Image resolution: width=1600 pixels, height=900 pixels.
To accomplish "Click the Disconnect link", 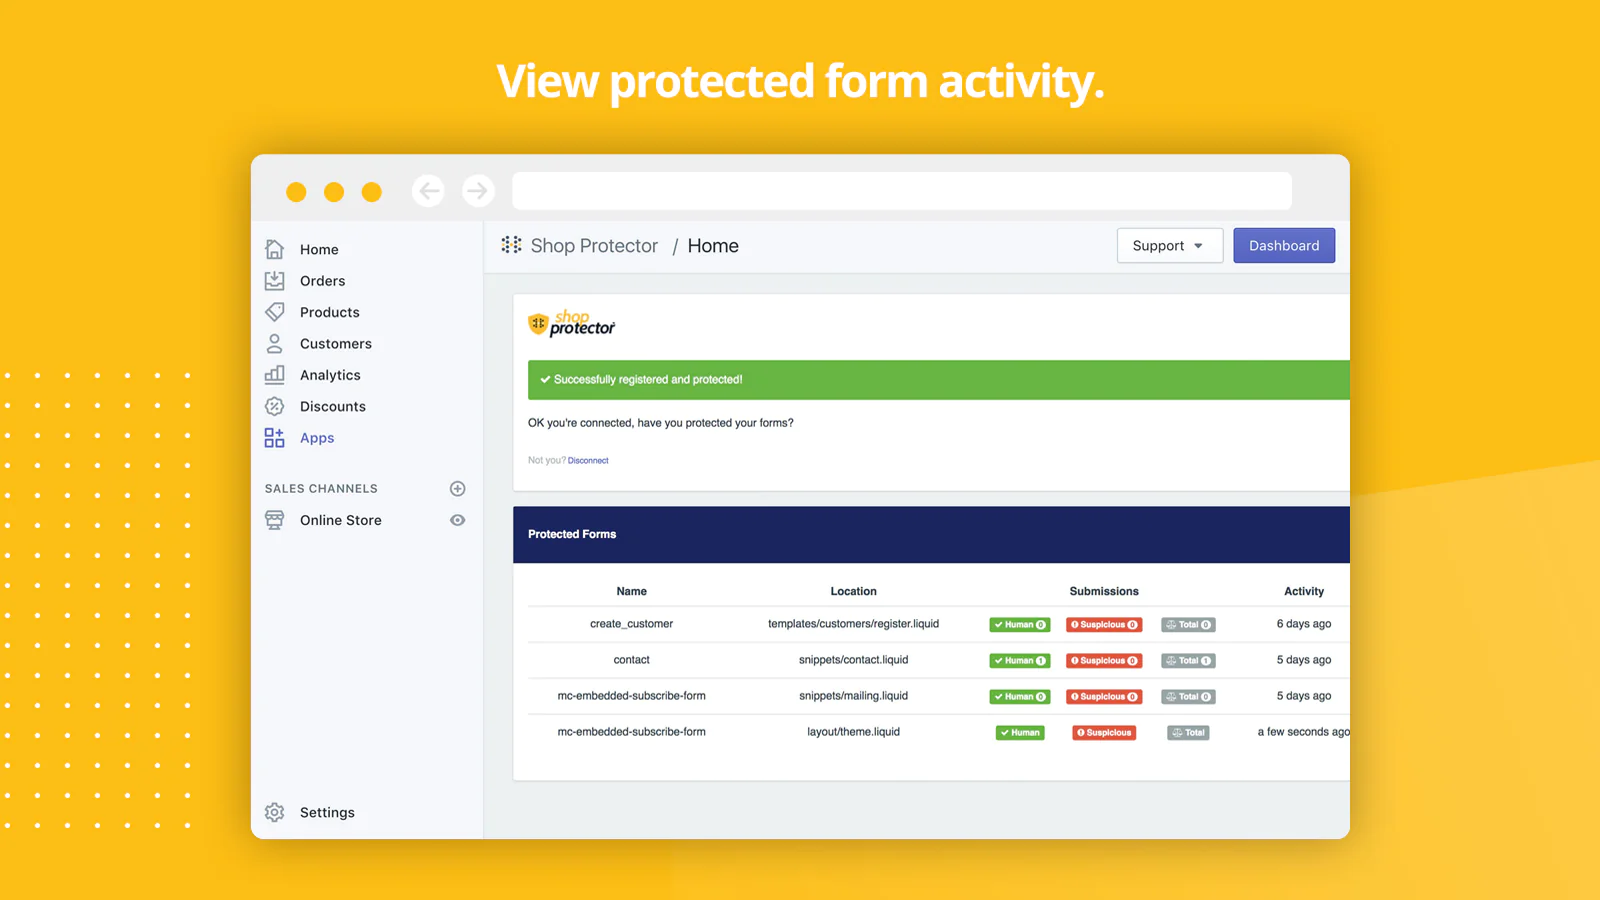I will tap(588, 461).
